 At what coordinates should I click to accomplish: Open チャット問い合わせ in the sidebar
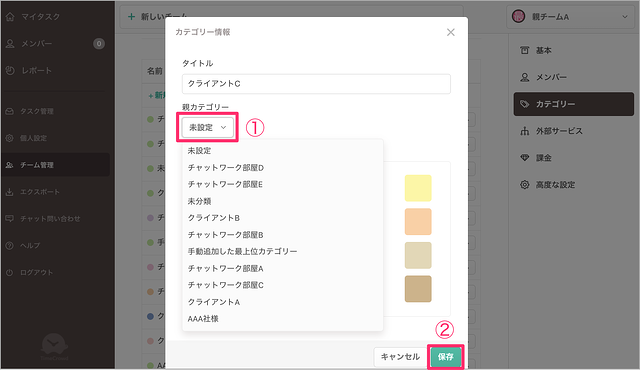pos(50,219)
